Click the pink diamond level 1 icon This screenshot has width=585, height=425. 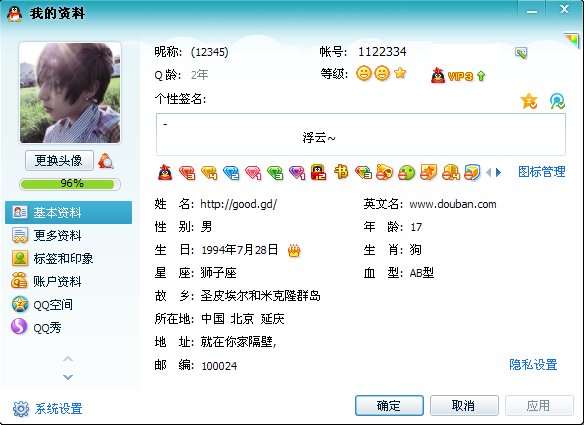(253, 172)
